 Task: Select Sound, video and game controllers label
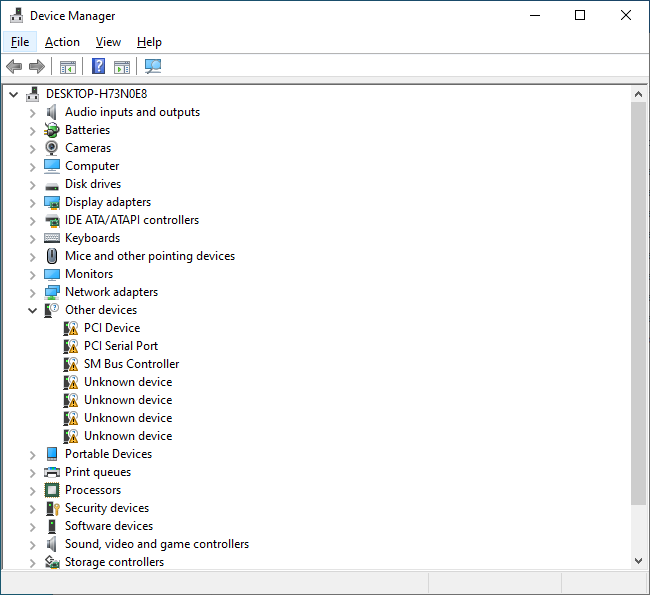click(x=157, y=544)
